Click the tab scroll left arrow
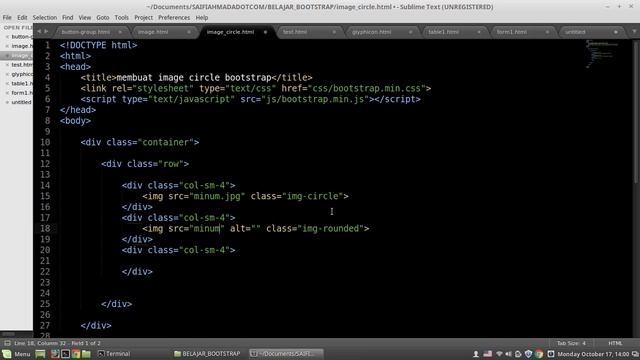 point(39,31)
